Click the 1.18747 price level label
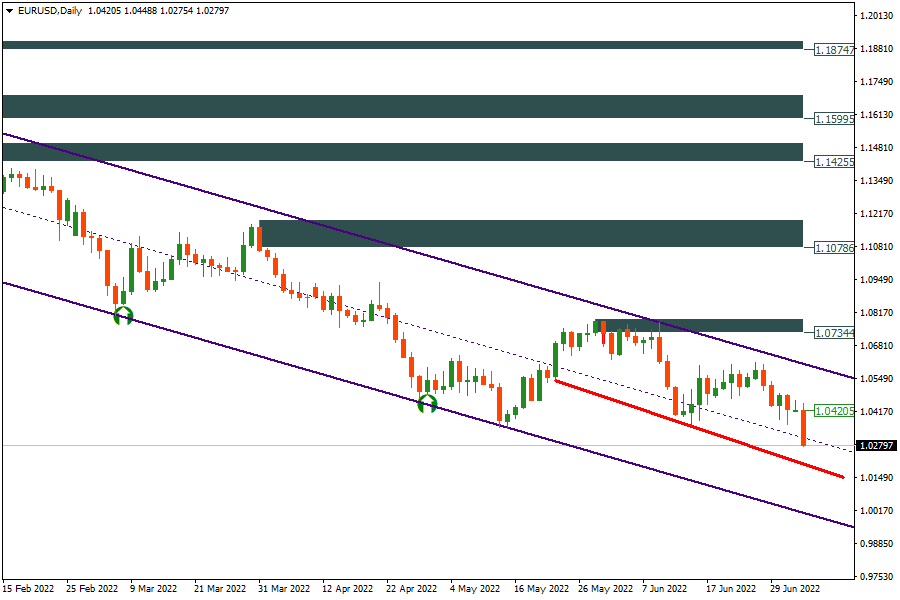Viewport: 900px width, 600px height. coord(834,49)
